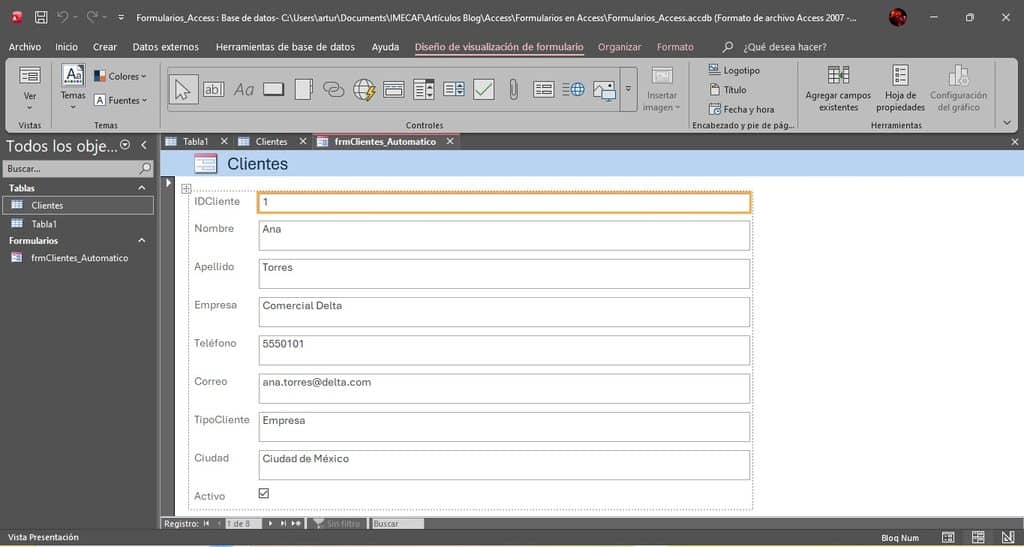Viewport: 1024px width, 547px height.
Task: Click the Fecha y hora button
Action: point(741,110)
